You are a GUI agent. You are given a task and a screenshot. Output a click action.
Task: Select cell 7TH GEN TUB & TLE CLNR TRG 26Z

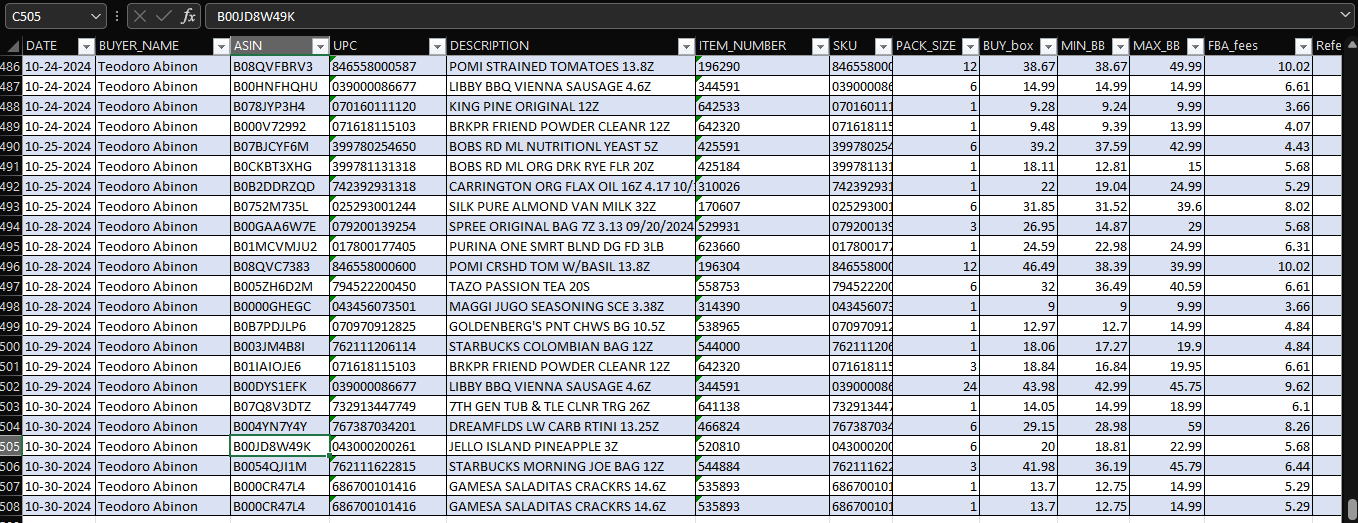pyautogui.click(x=571, y=406)
